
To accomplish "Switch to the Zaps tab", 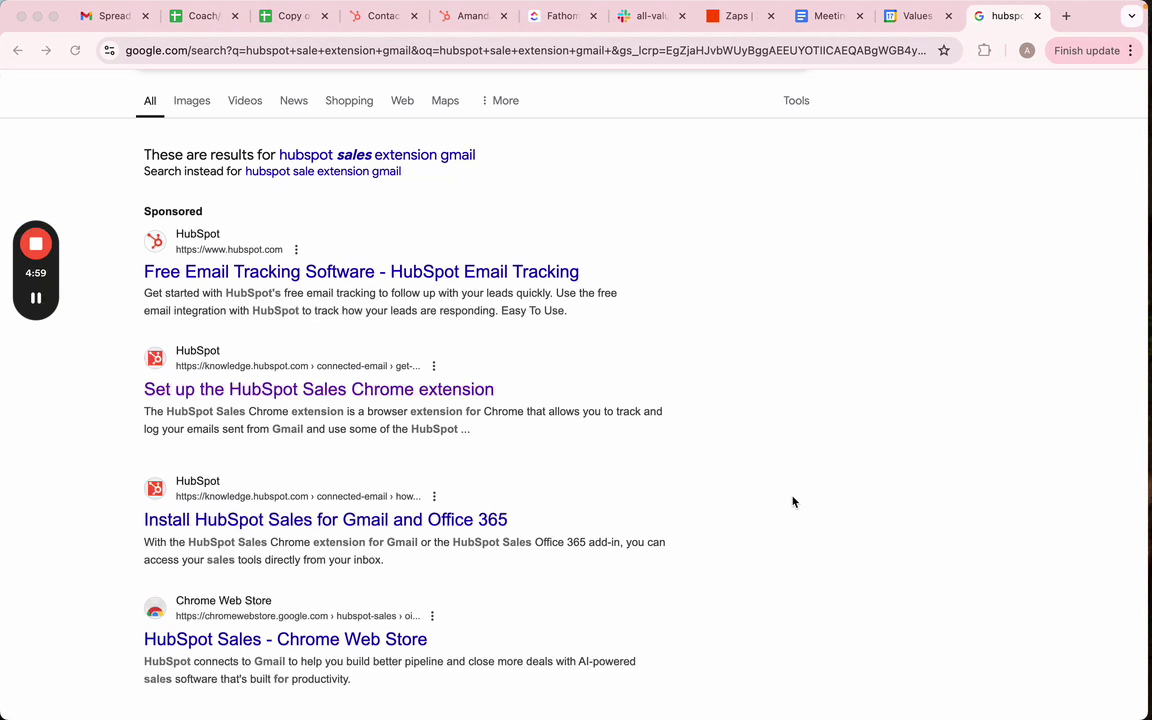I will click(741, 16).
